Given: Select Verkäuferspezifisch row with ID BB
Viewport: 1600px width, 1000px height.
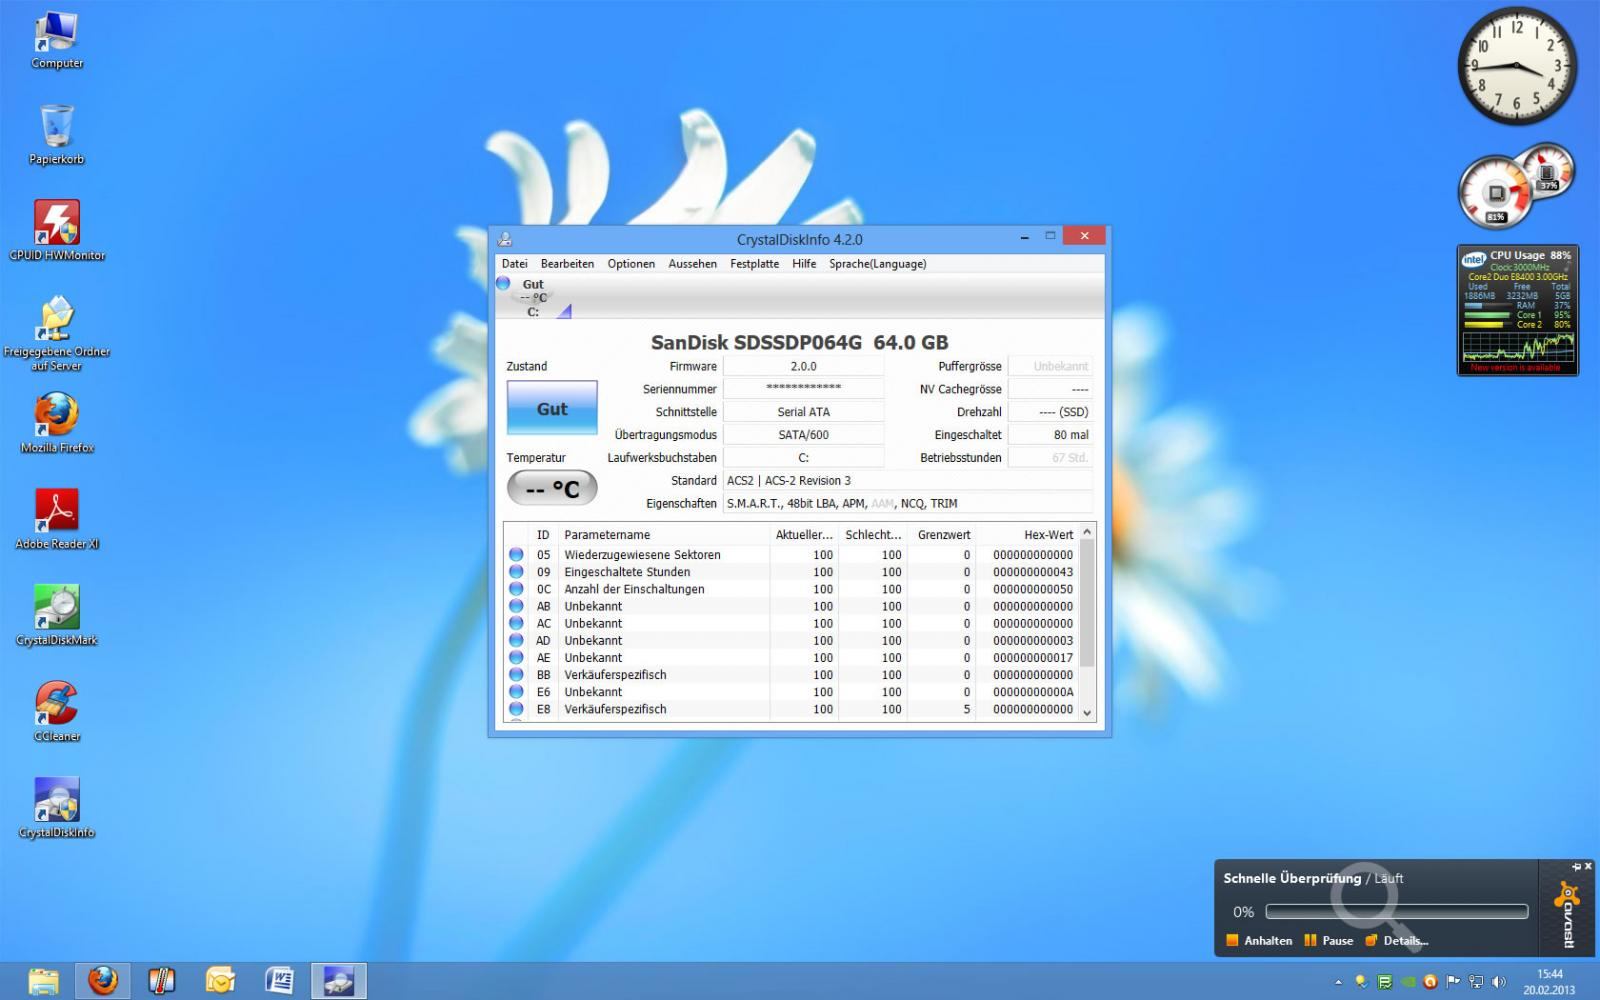Looking at the screenshot, I should (790, 675).
